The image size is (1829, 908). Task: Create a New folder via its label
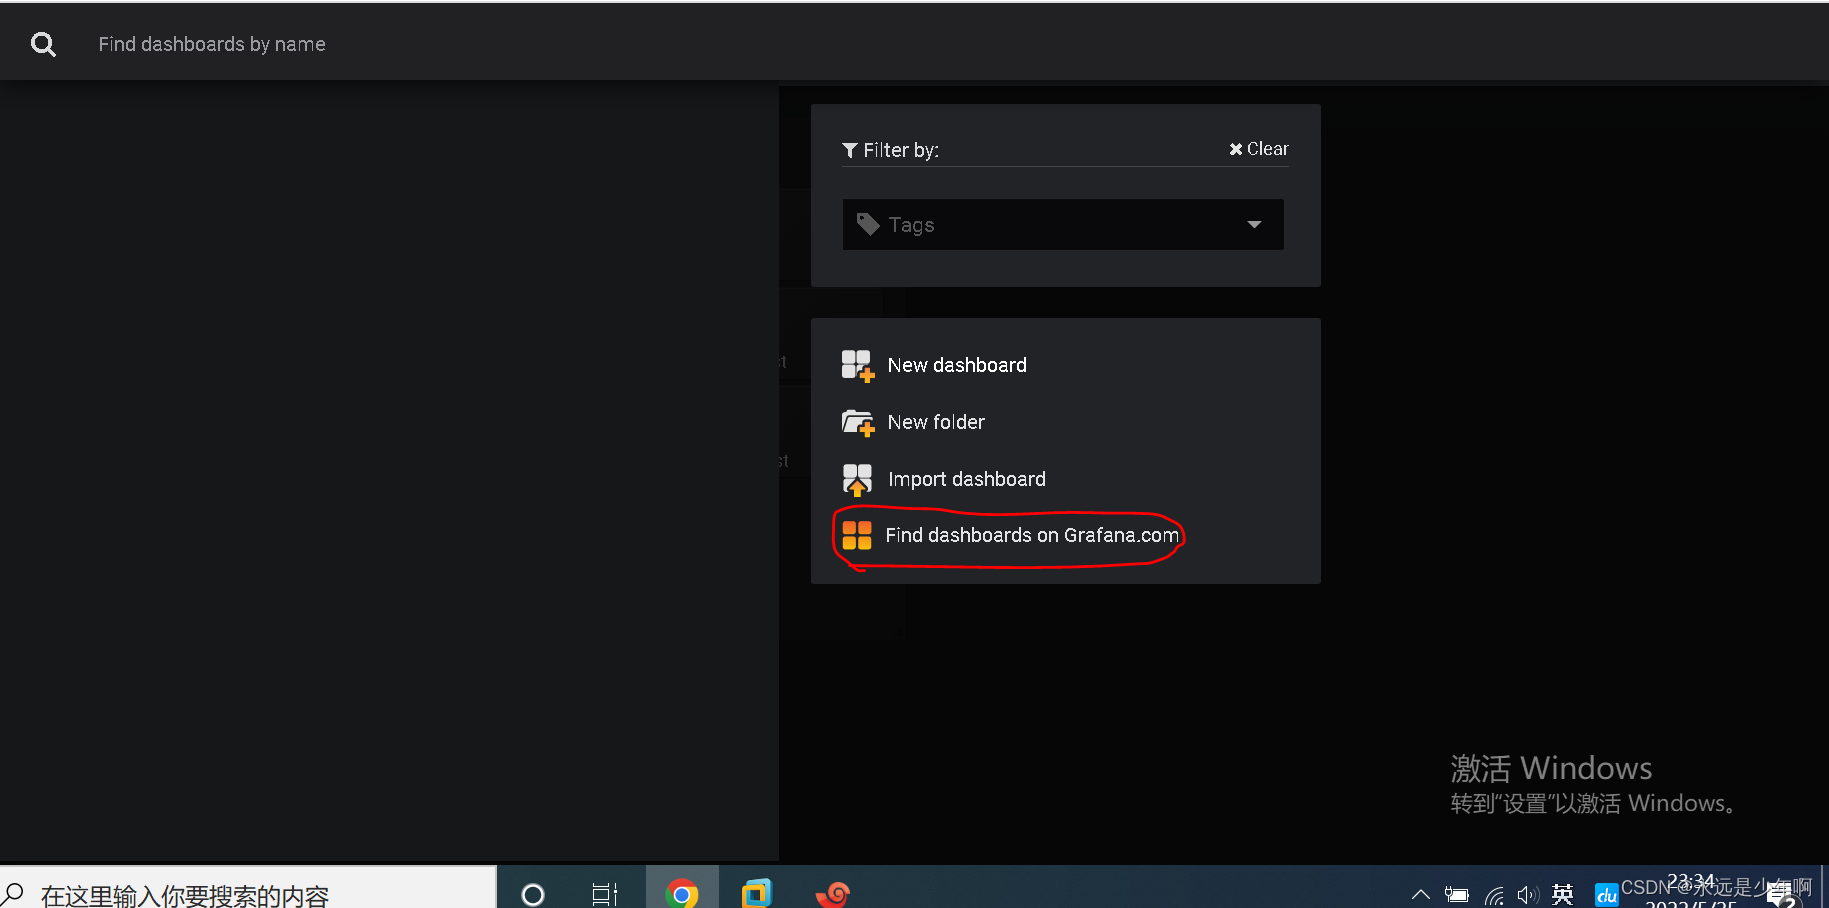pyautogui.click(x=936, y=423)
